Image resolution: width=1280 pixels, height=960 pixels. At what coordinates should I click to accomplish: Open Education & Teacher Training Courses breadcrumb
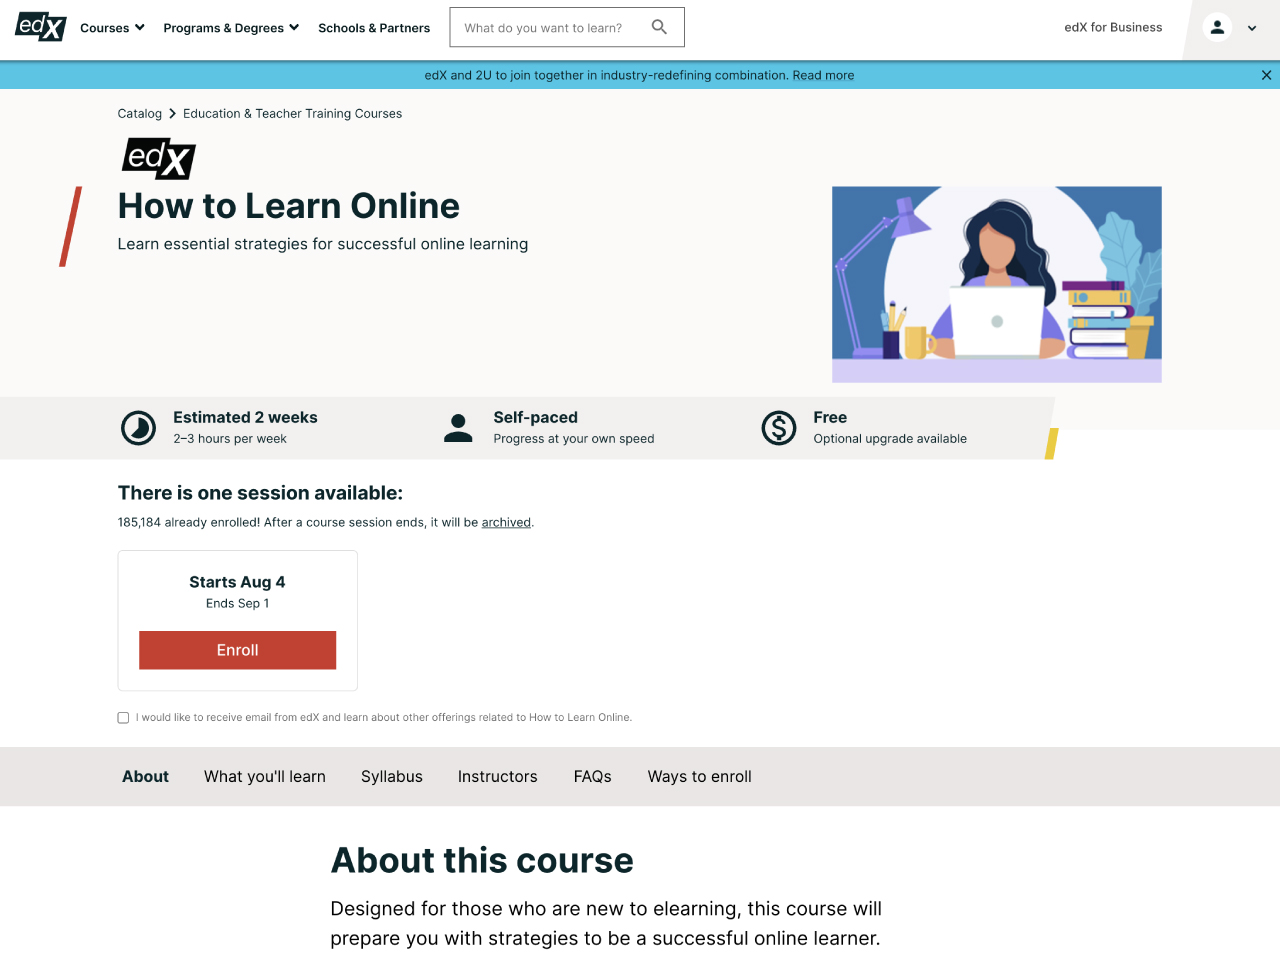292,114
